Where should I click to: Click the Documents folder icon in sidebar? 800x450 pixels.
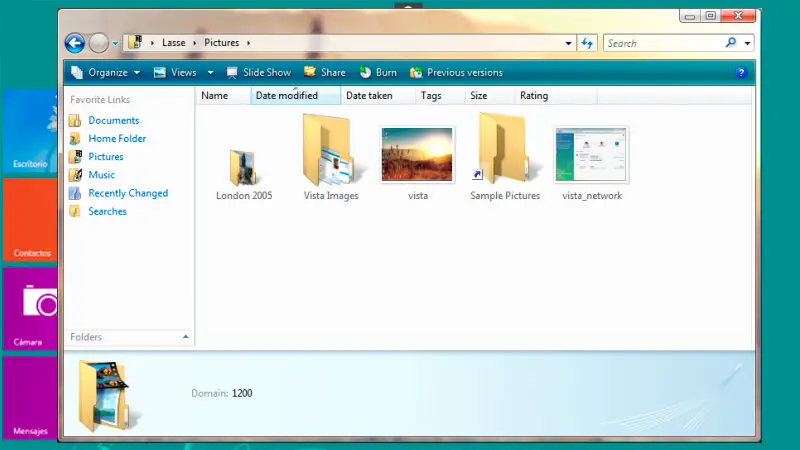(x=75, y=120)
